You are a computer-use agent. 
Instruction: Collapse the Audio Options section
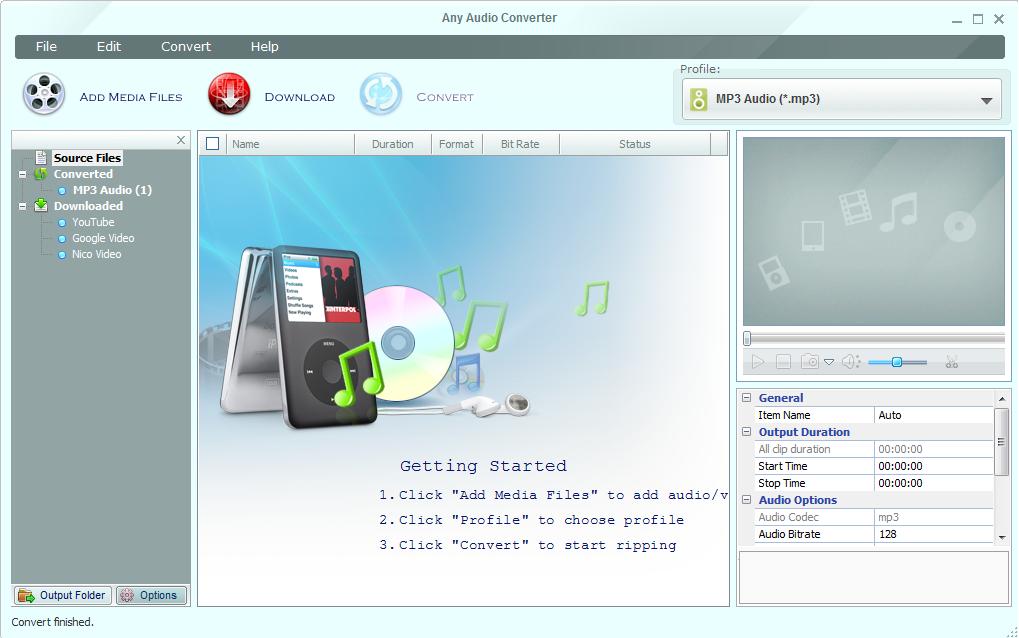(x=747, y=500)
